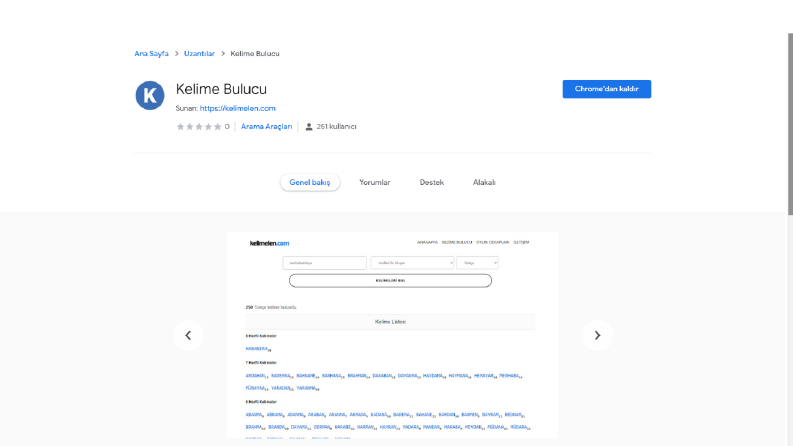Click the Kelime Bulucu title text

pos(221,89)
